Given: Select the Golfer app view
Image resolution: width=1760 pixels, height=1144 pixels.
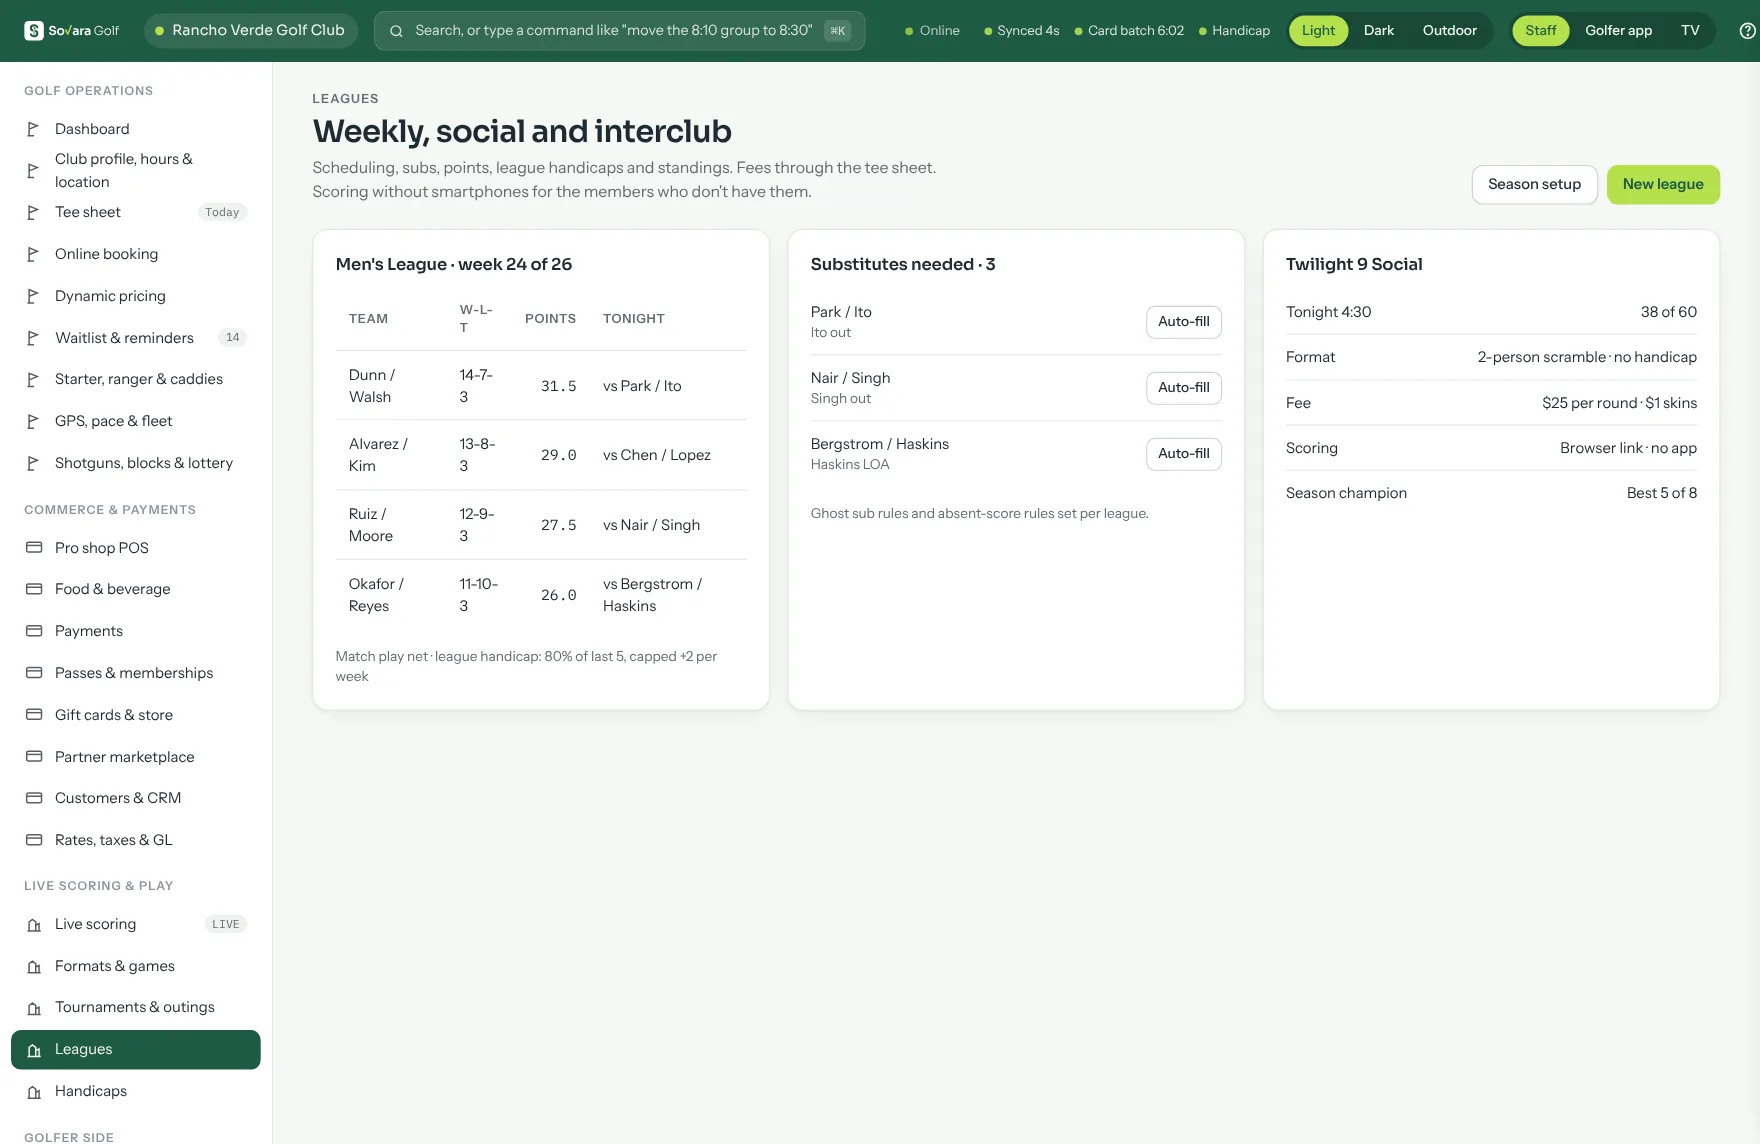Looking at the screenshot, I should [x=1618, y=31].
